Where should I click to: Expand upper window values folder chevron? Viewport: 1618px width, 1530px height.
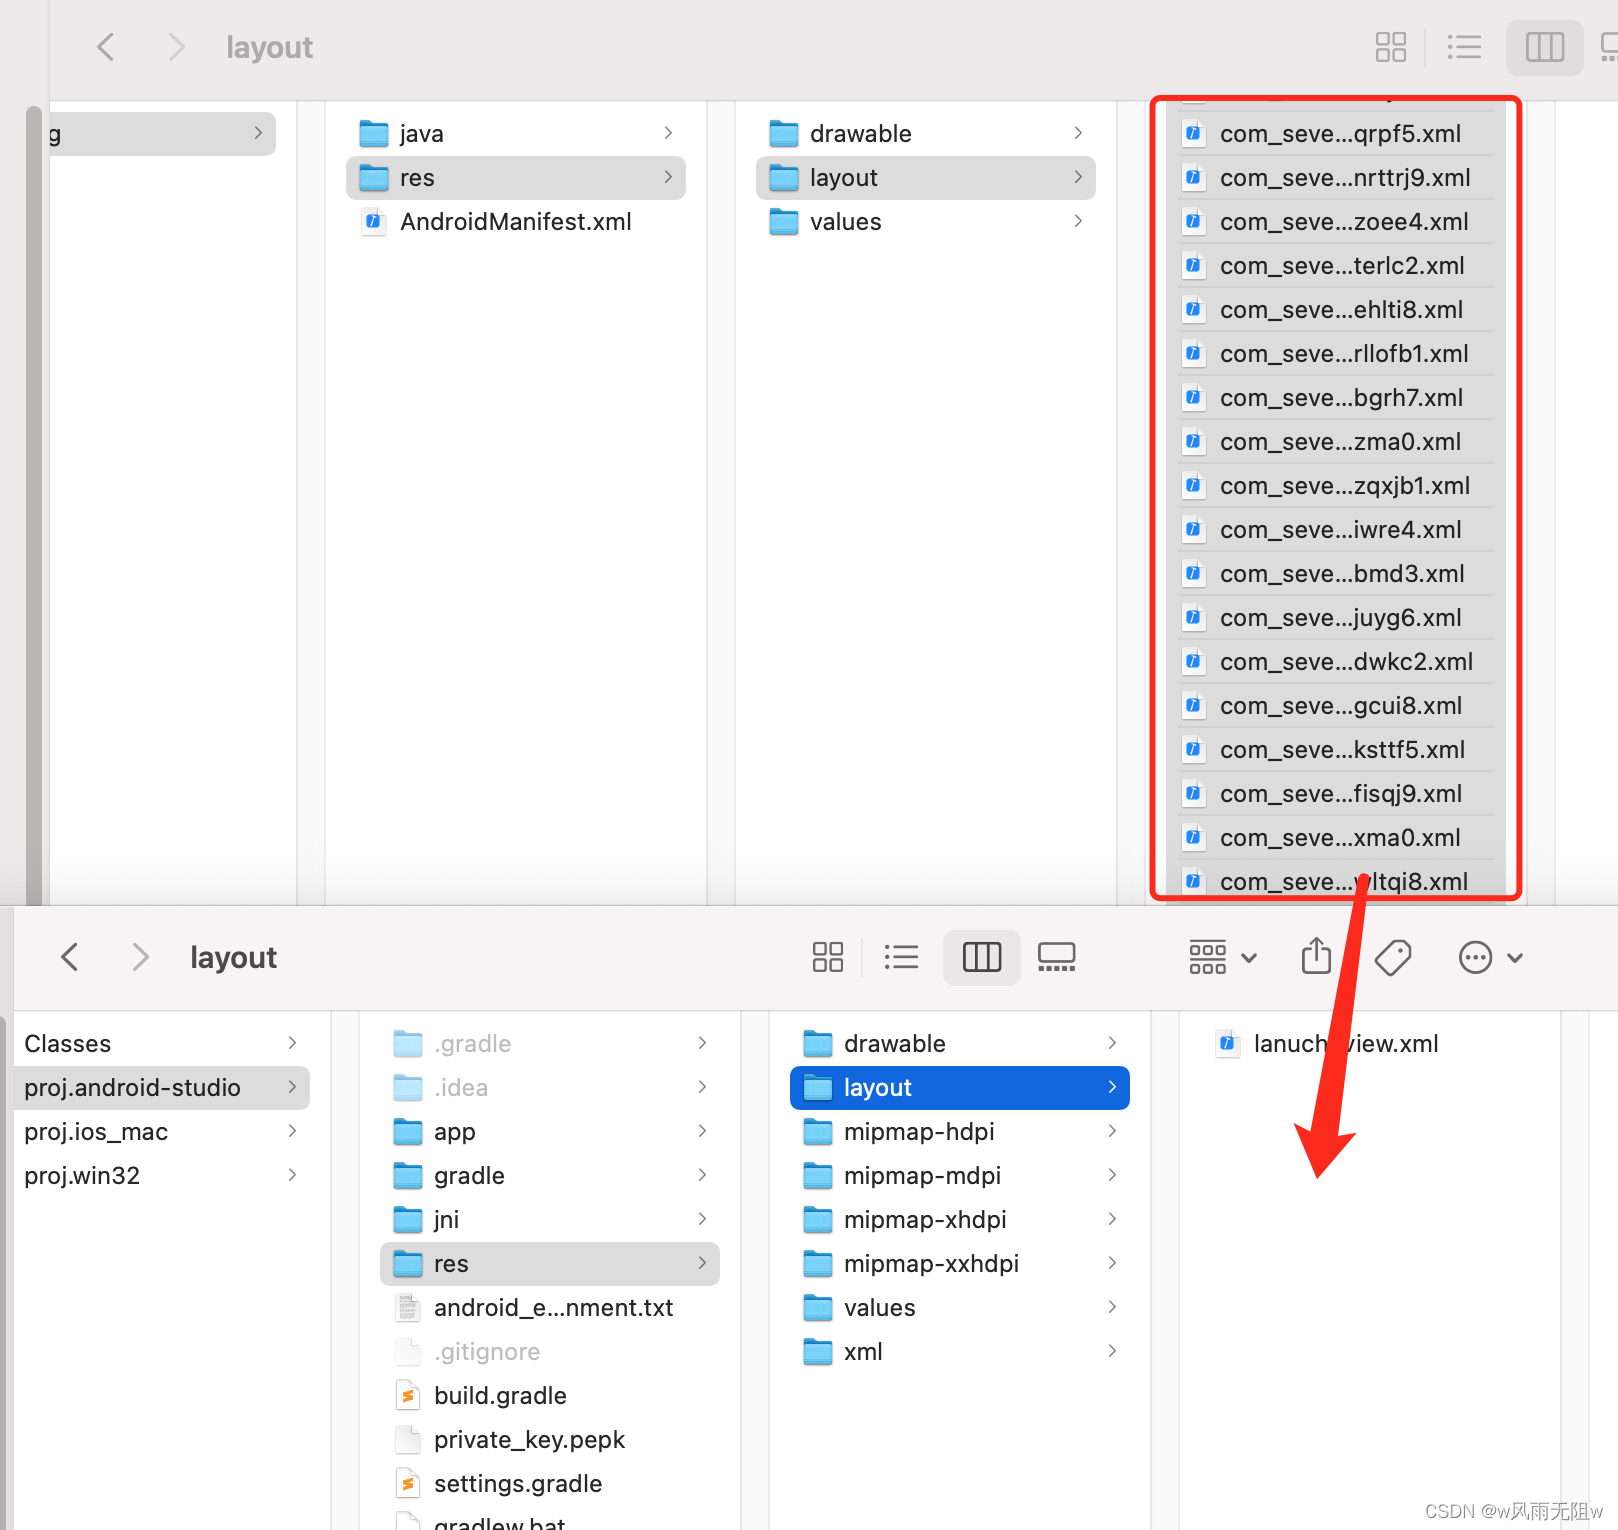(1078, 221)
